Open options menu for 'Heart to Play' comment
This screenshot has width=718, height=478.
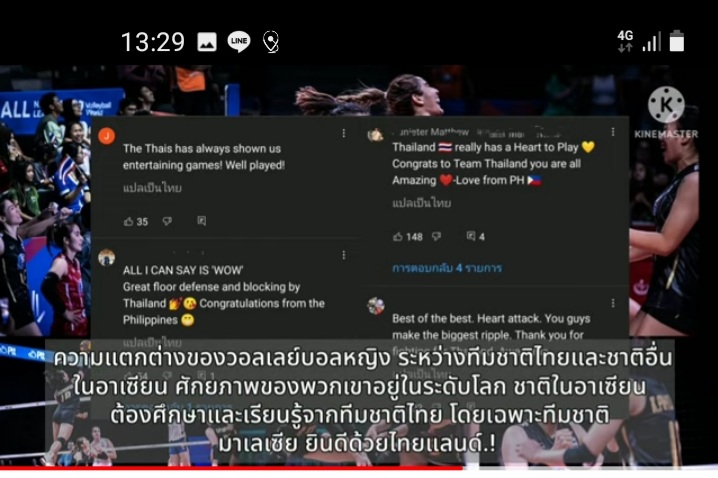[613, 132]
